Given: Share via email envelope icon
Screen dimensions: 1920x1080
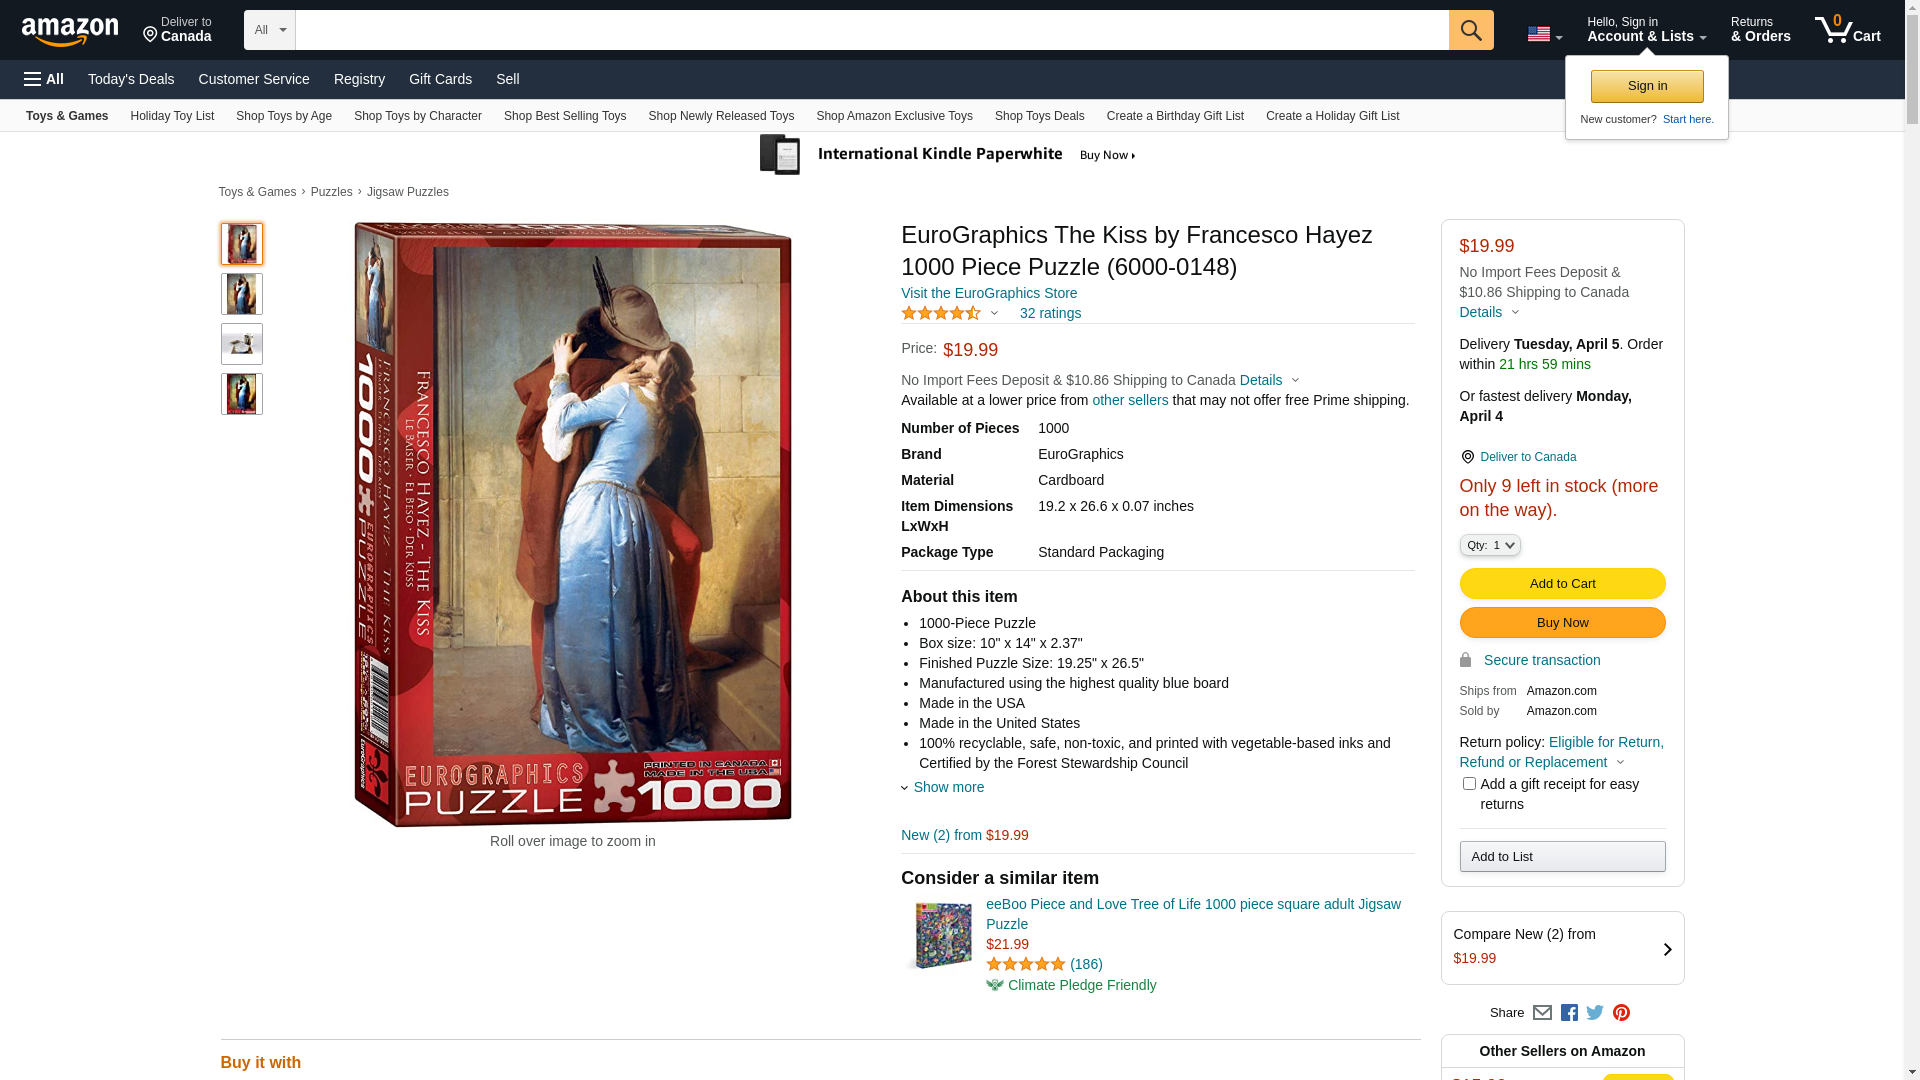Looking at the screenshot, I should point(1542,1013).
